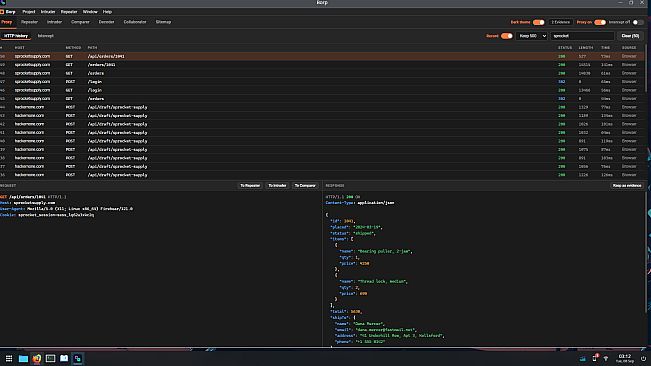The width and height of the screenshot is (651, 366).
Task: Sort by the LENGTH column header
Action: pos(586,48)
